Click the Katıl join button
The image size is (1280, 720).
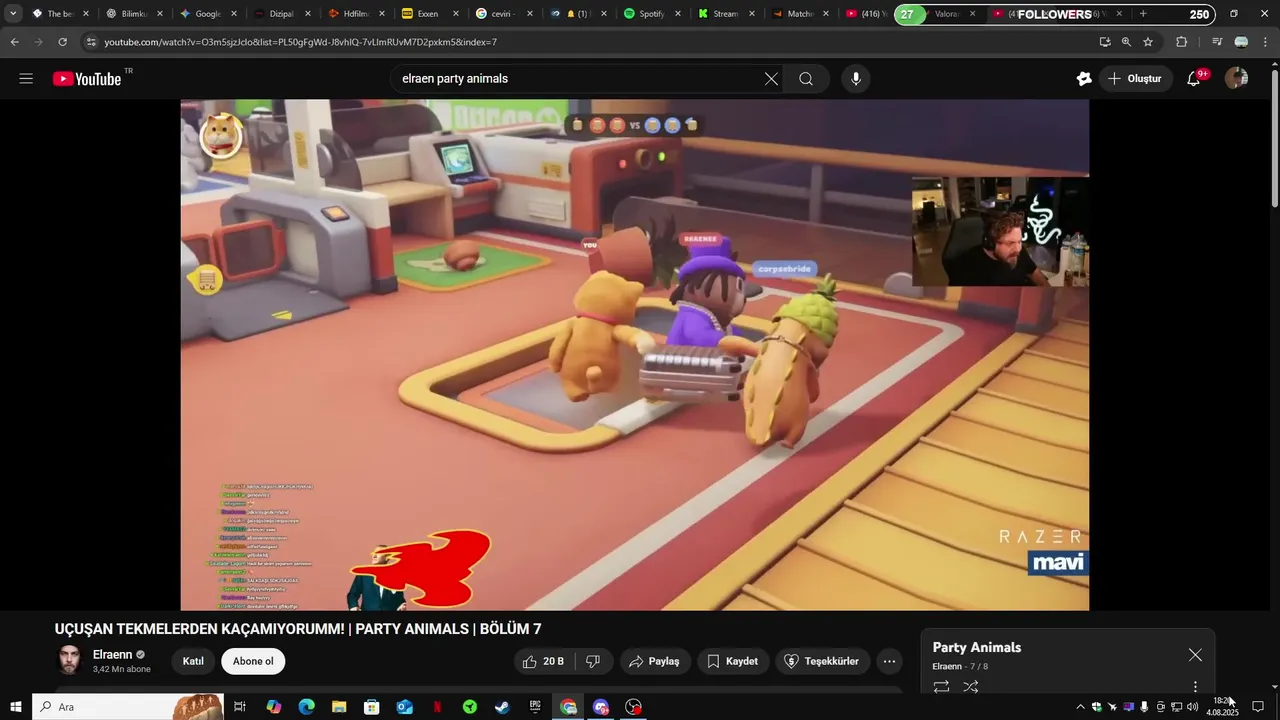(x=193, y=661)
